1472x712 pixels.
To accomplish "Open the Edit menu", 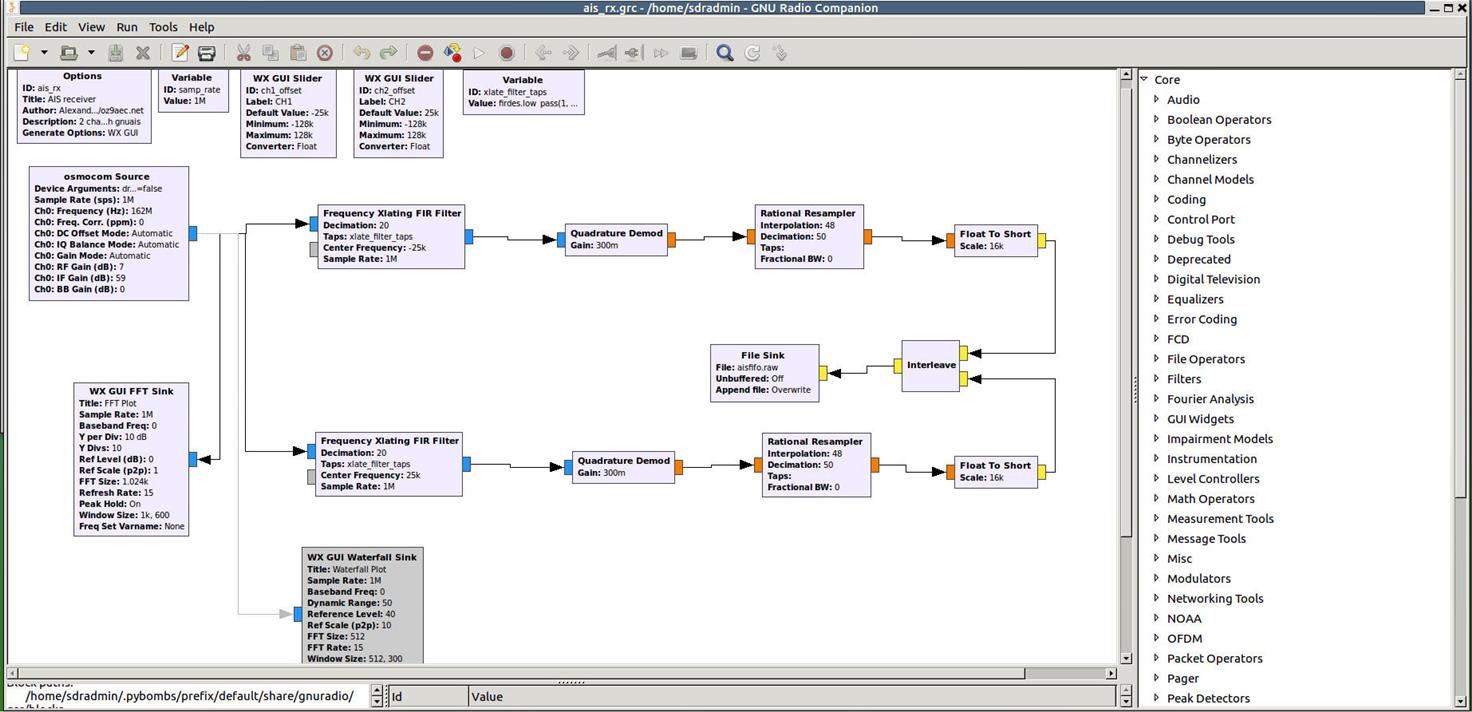I will point(56,27).
